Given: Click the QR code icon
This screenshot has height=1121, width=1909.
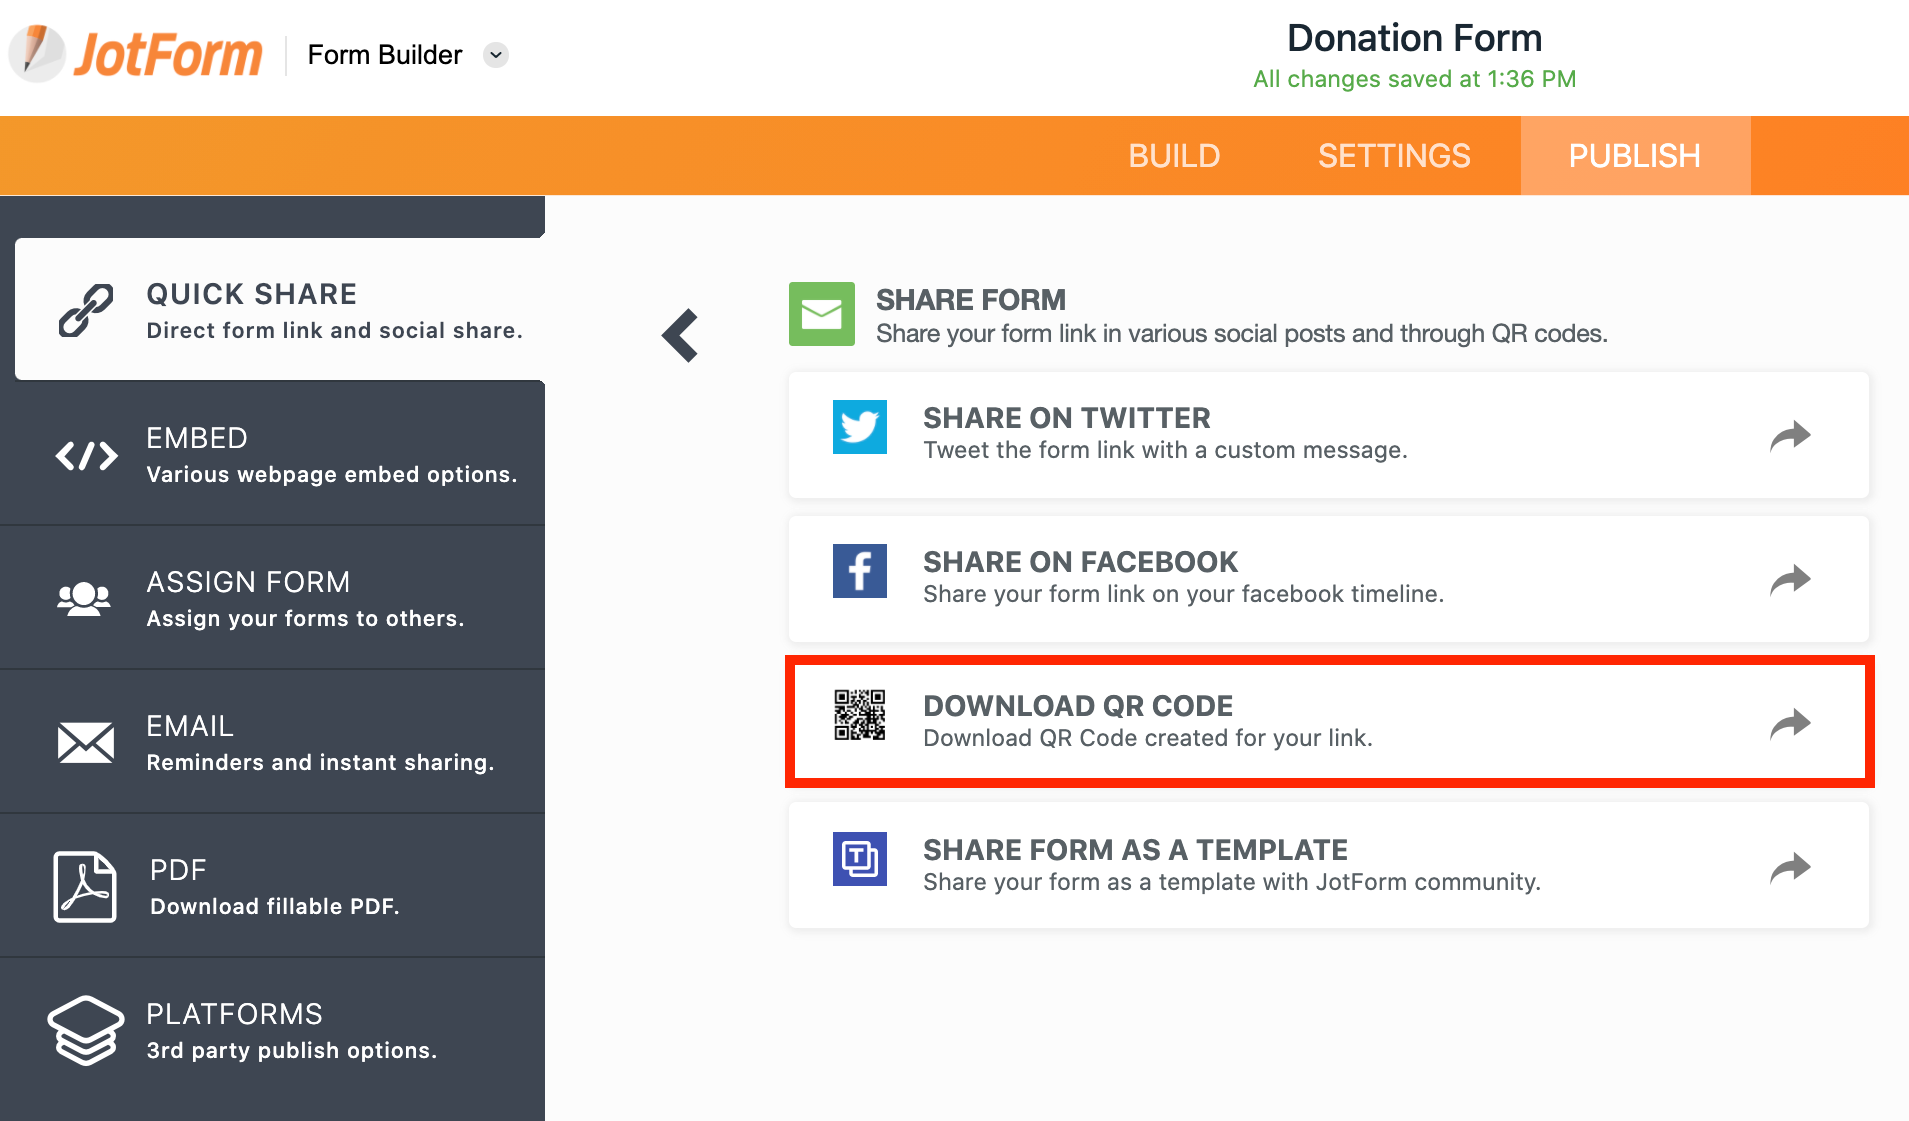Looking at the screenshot, I should [x=860, y=715].
